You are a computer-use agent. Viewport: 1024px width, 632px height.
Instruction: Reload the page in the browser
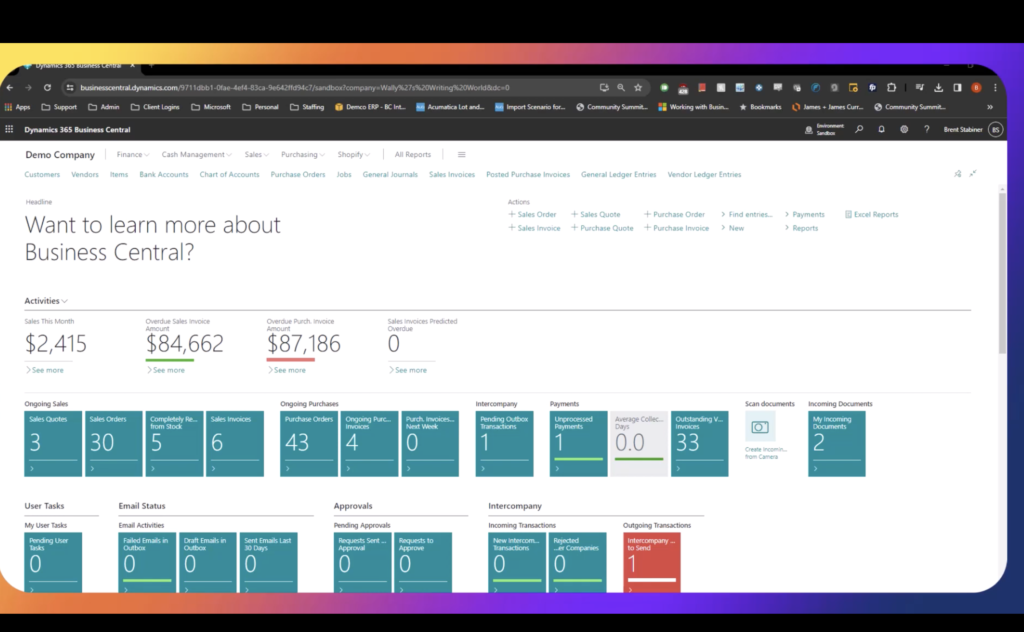click(46, 87)
